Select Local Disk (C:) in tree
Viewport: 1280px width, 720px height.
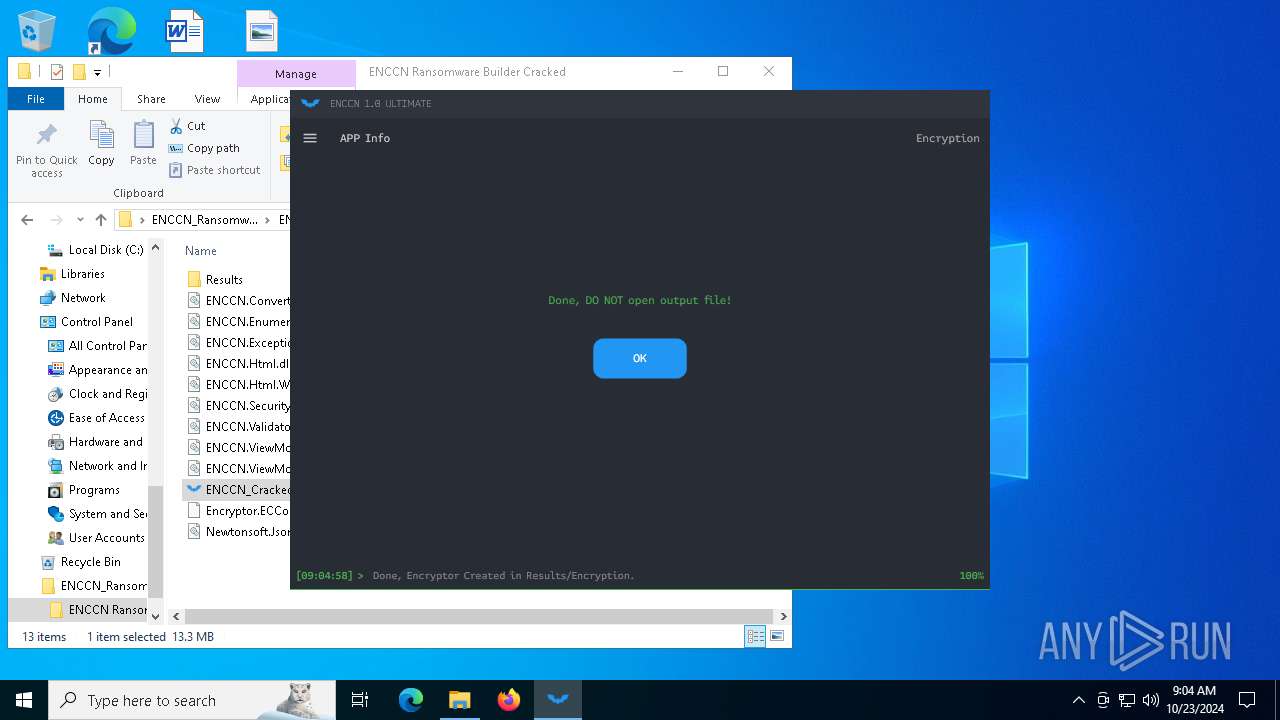(x=96, y=250)
